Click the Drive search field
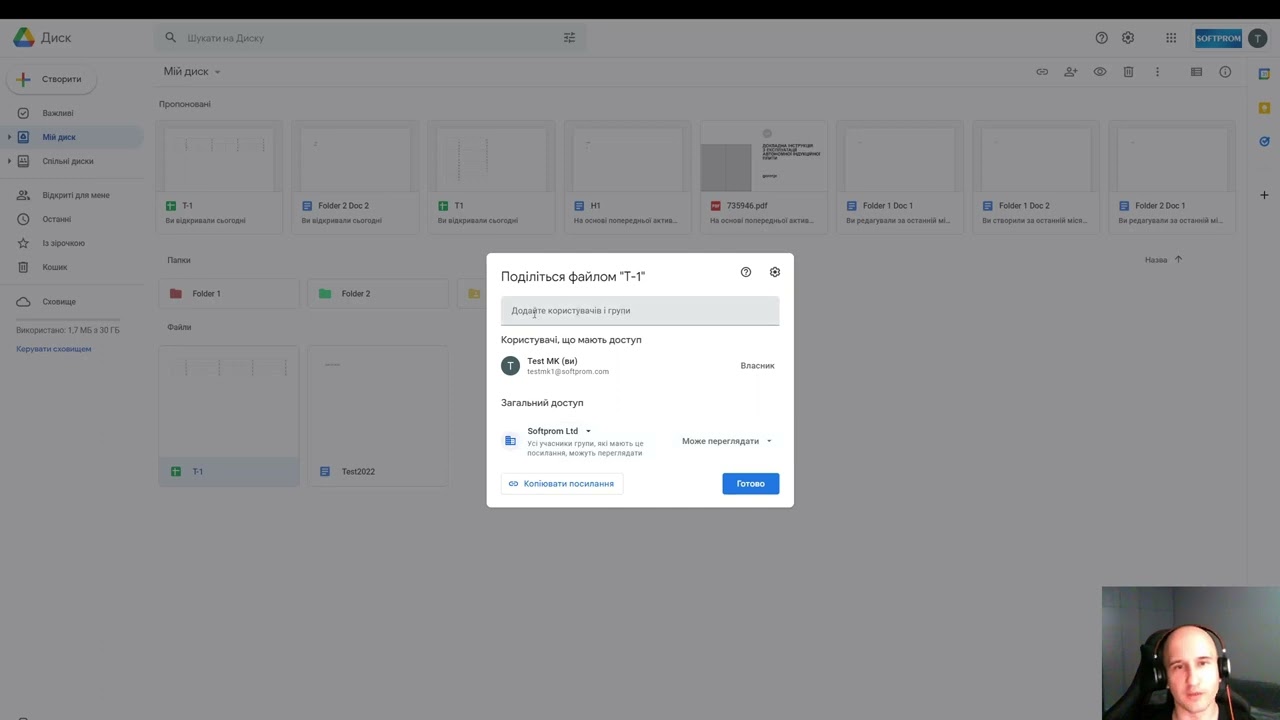Viewport: 1280px width, 720px height. click(370, 38)
